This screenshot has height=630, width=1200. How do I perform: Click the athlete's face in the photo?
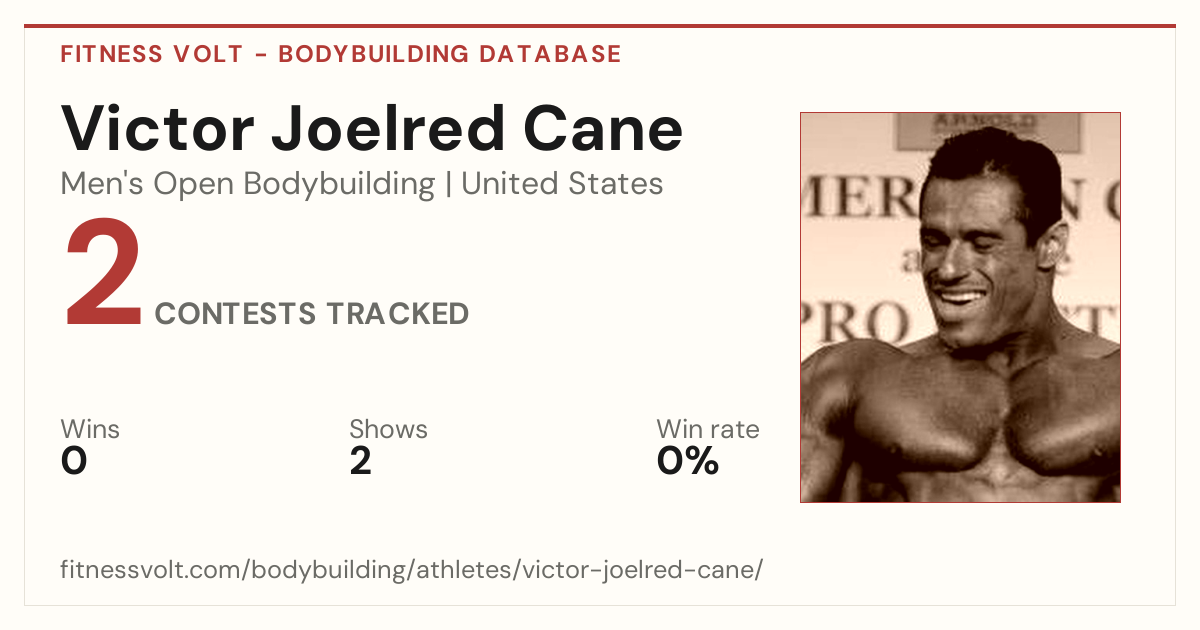pos(975,250)
